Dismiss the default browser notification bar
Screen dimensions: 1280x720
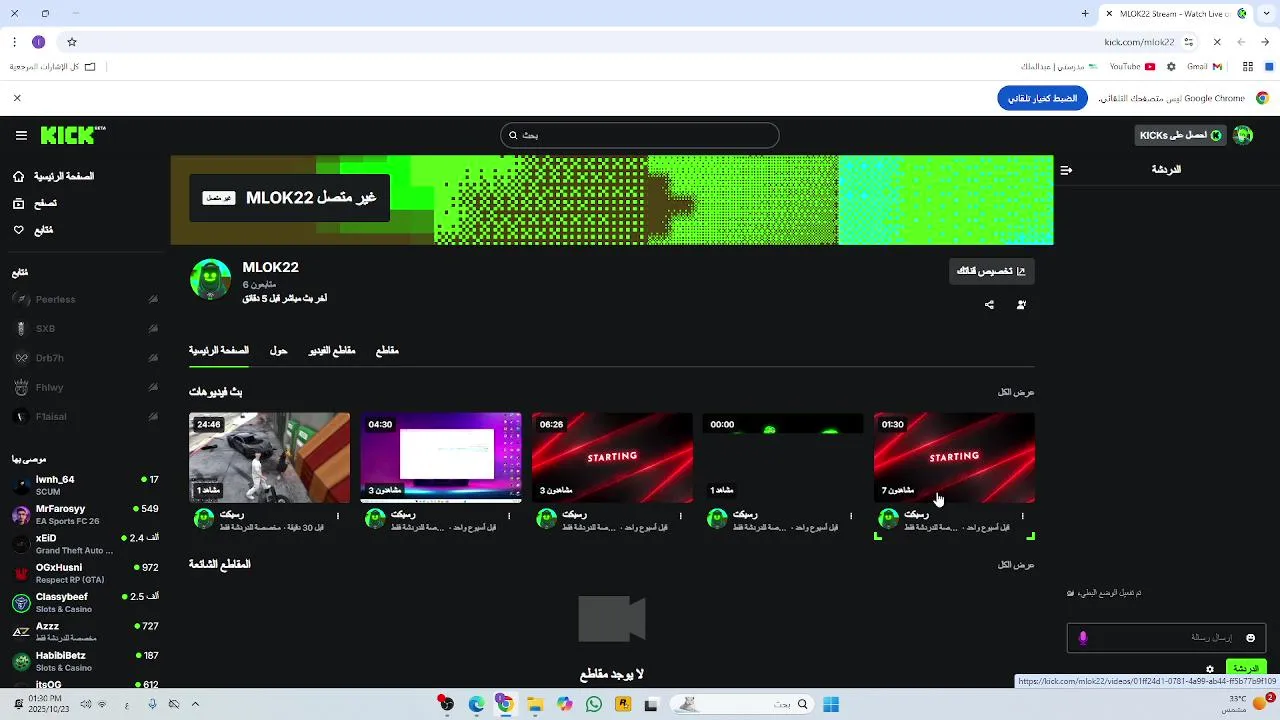(x=17, y=98)
